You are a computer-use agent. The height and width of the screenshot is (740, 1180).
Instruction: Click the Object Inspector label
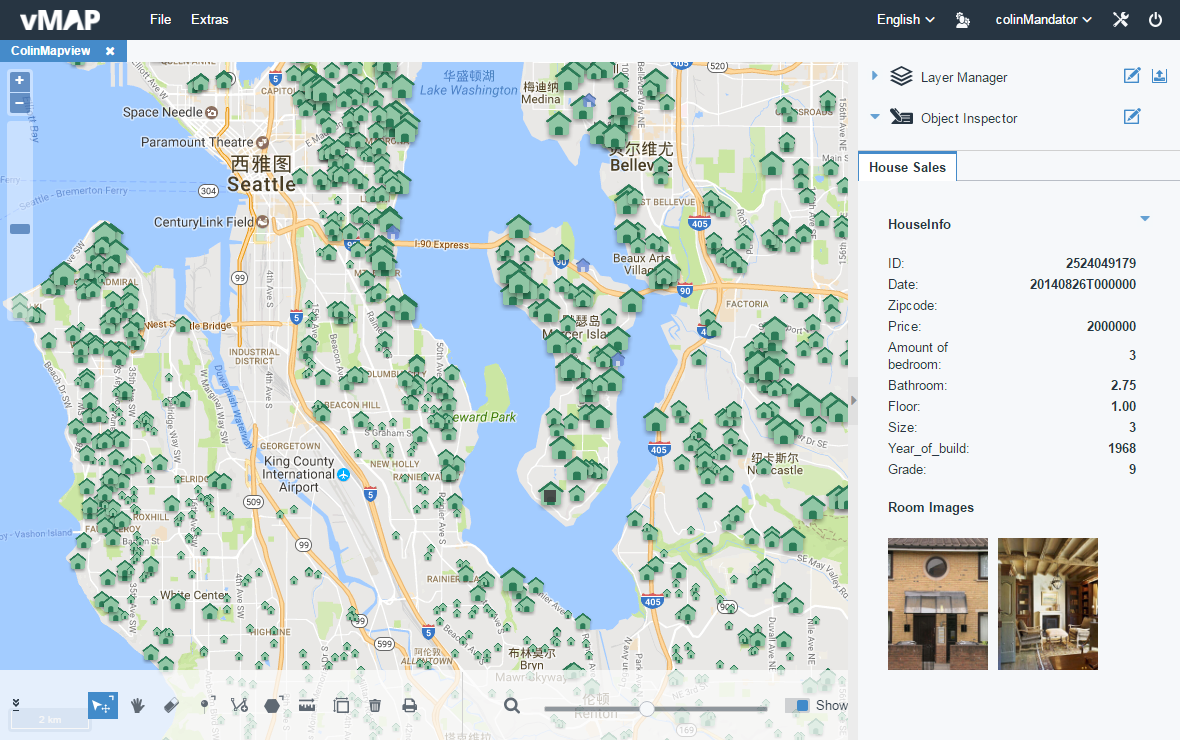click(x=969, y=118)
